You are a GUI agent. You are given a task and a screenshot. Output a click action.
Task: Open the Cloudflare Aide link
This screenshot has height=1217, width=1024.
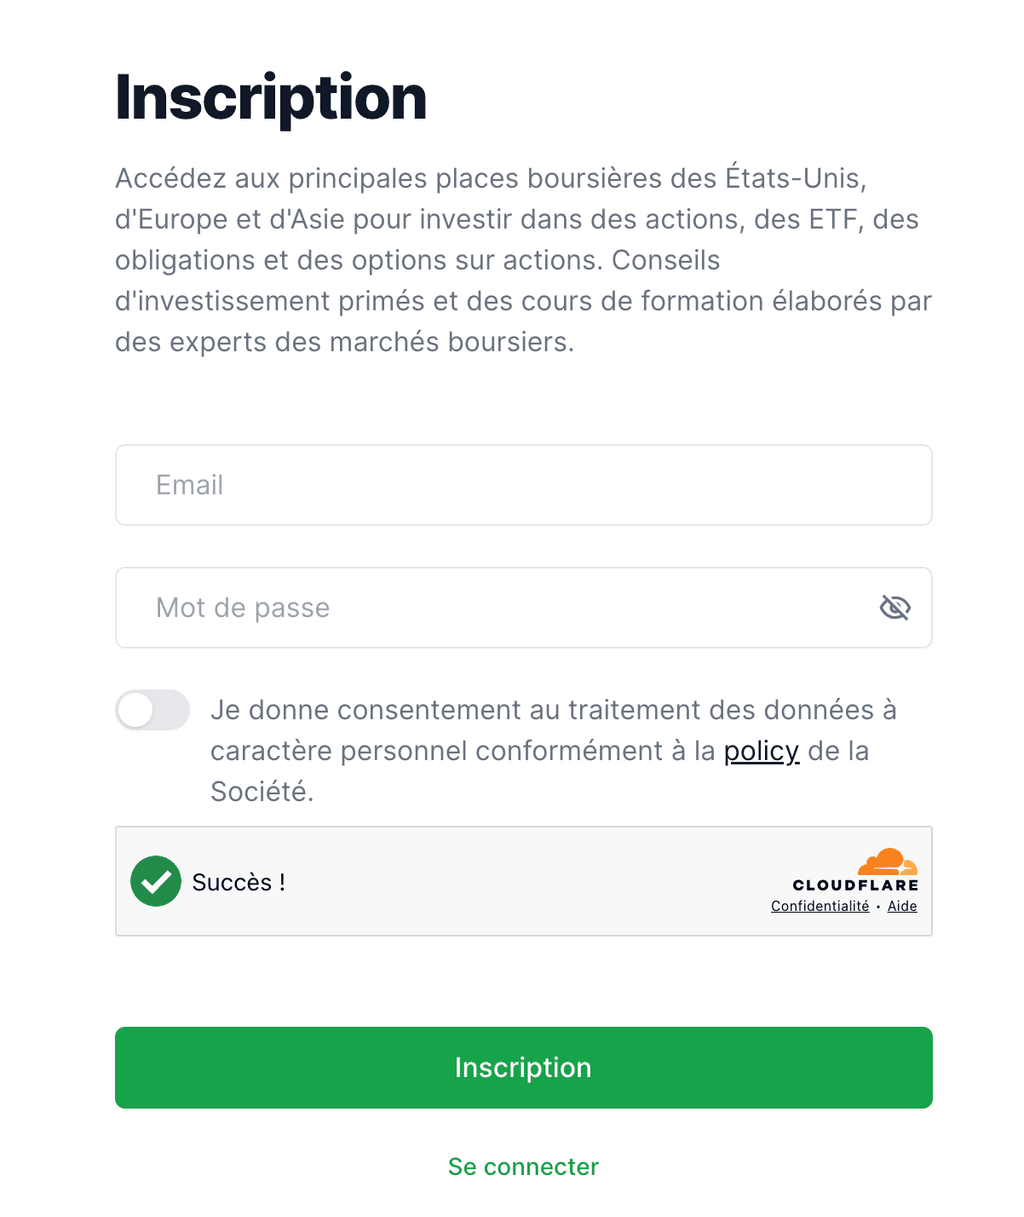902,906
